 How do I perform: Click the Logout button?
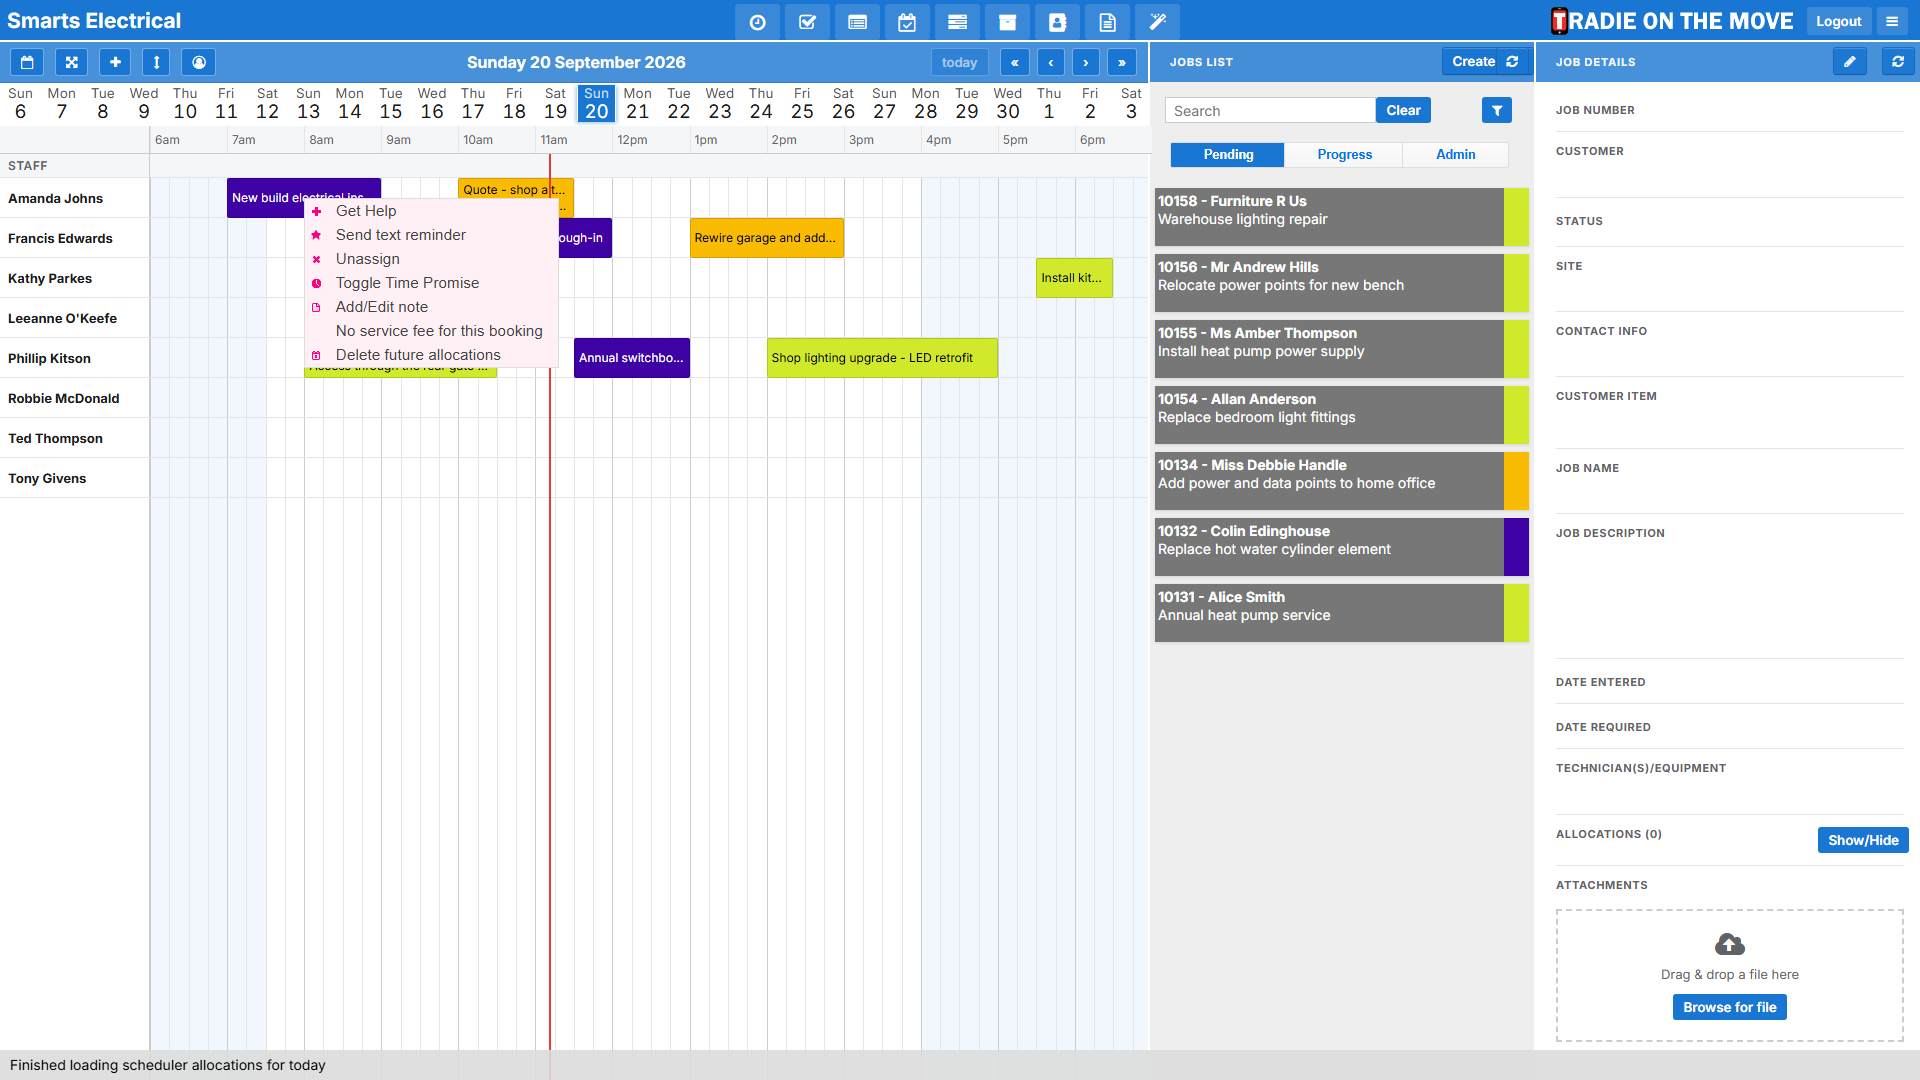pyautogui.click(x=1838, y=21)
